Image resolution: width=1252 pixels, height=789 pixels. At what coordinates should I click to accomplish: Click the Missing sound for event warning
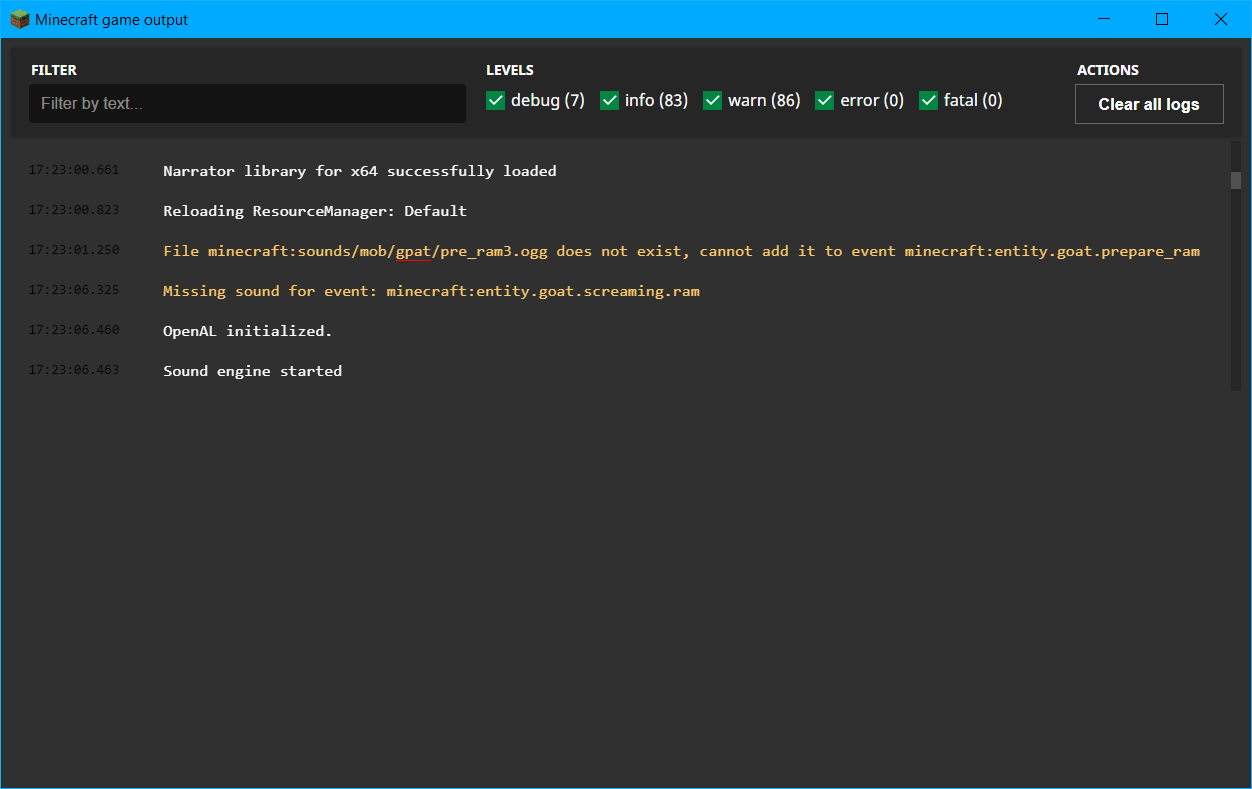click(430, 291)
